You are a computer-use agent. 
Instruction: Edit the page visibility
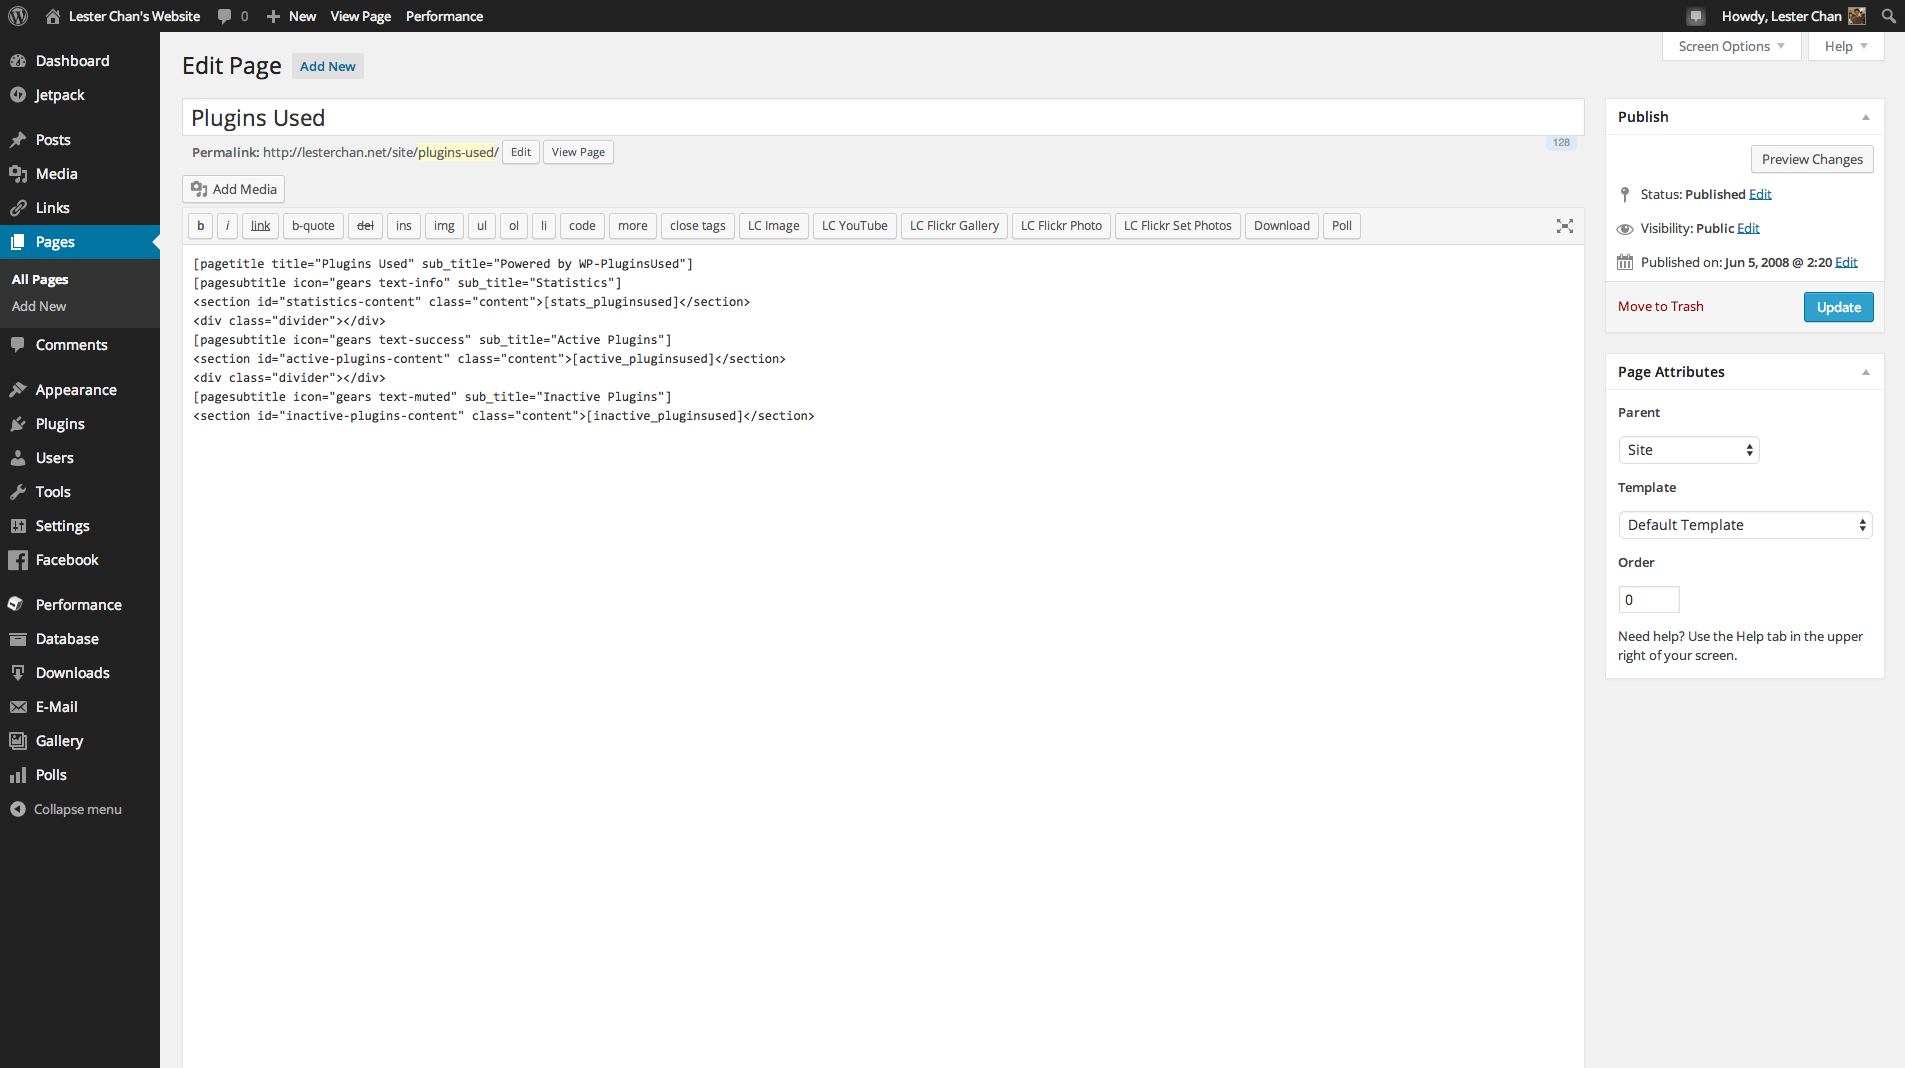(1748, 228)
